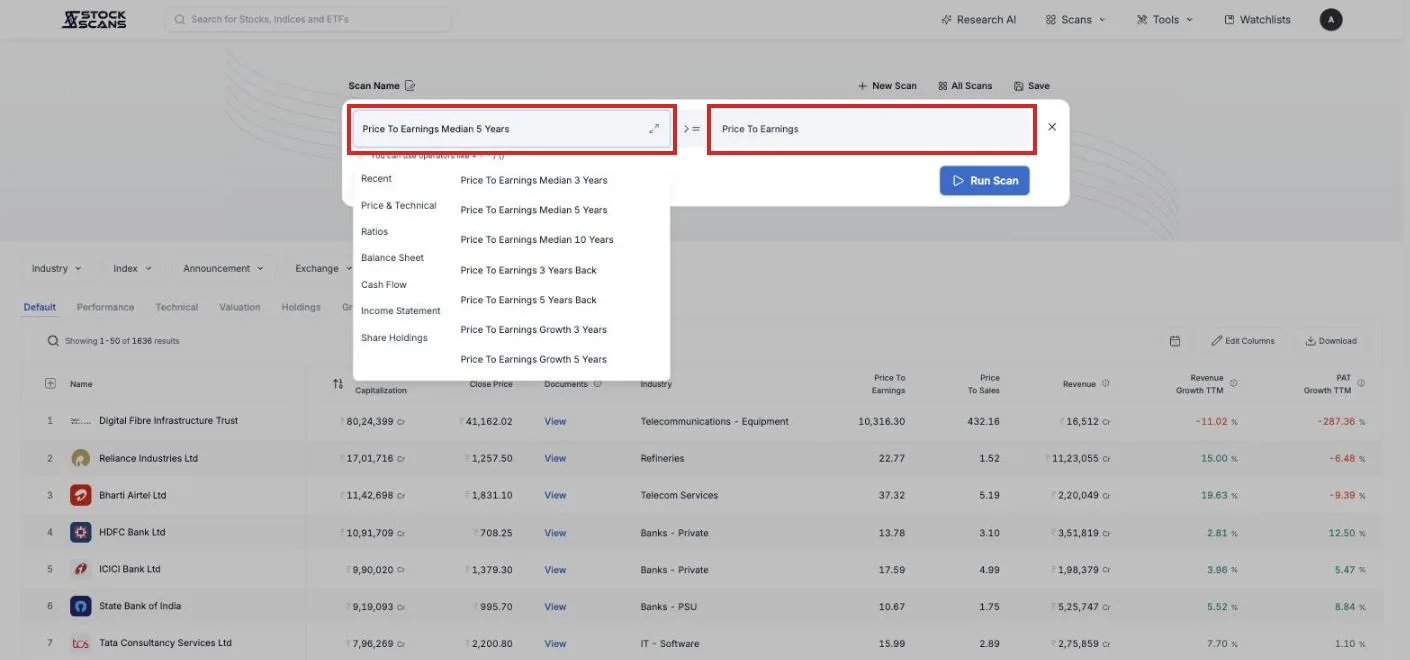Open Research AI
This screenshot has height=660, width=1410.
[979, 19]
